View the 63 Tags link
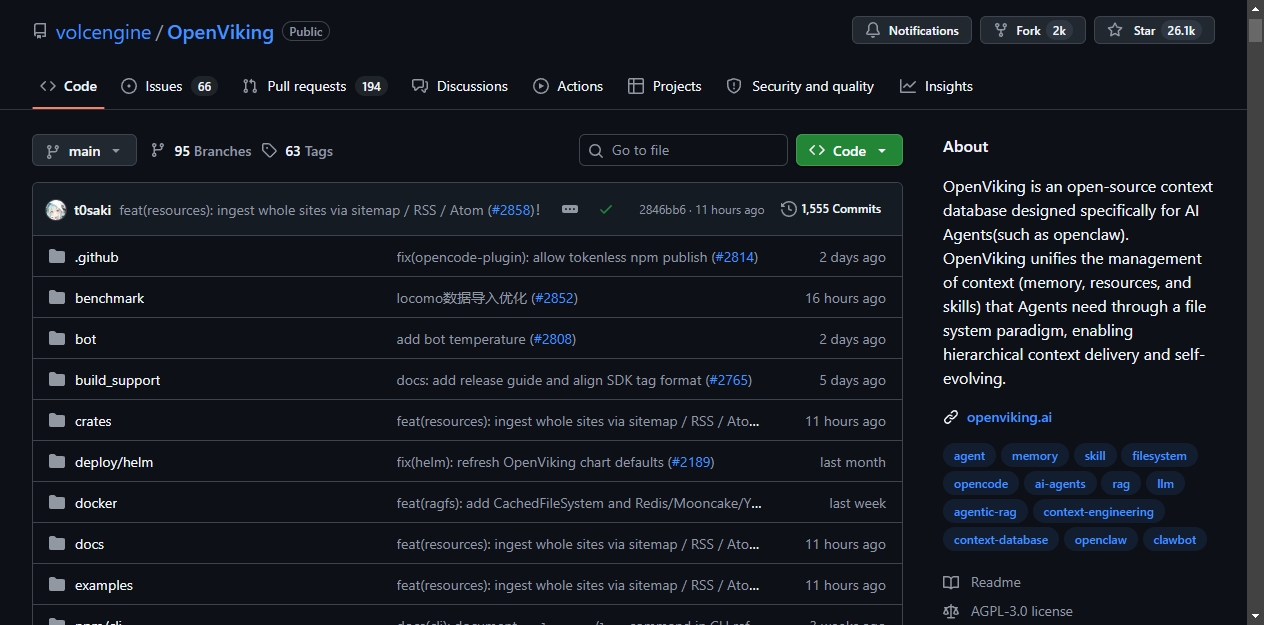 (297, 151)
